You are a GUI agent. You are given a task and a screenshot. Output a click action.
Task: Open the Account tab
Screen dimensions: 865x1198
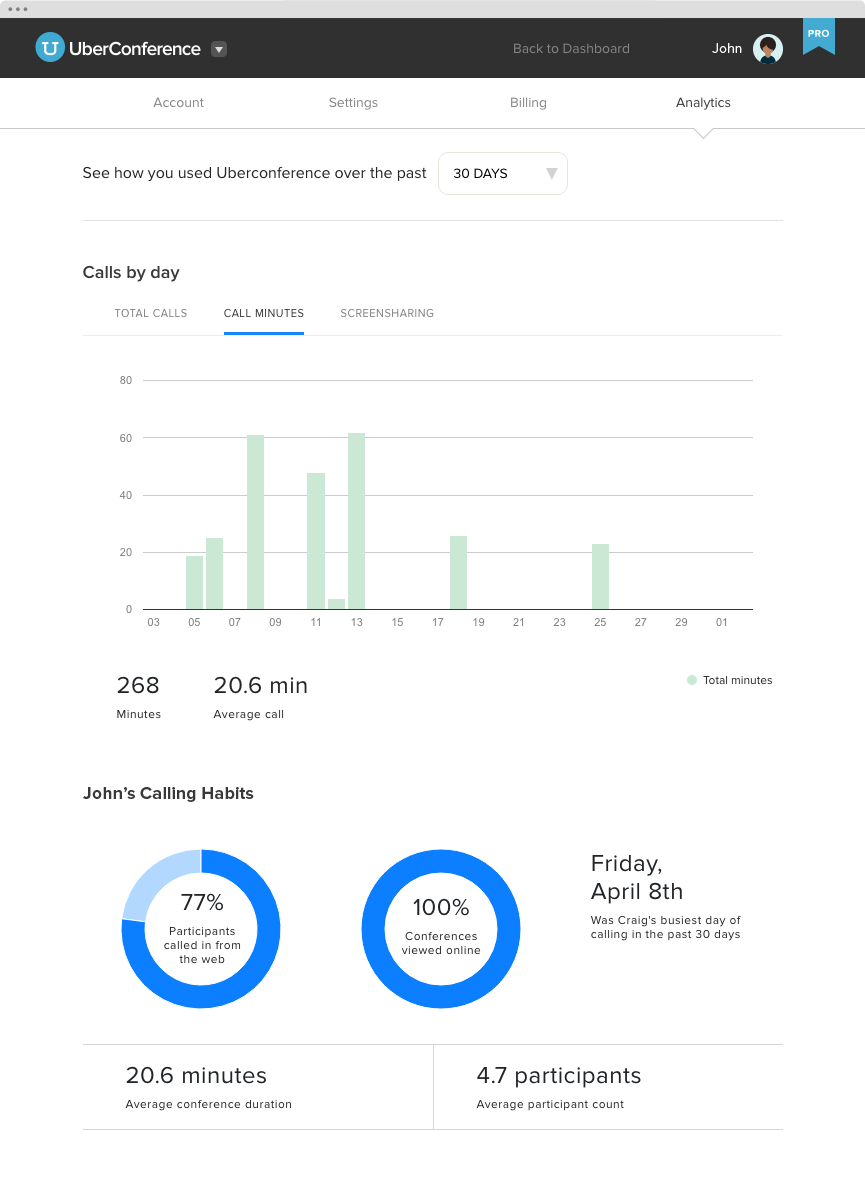(x=178, y=102)
